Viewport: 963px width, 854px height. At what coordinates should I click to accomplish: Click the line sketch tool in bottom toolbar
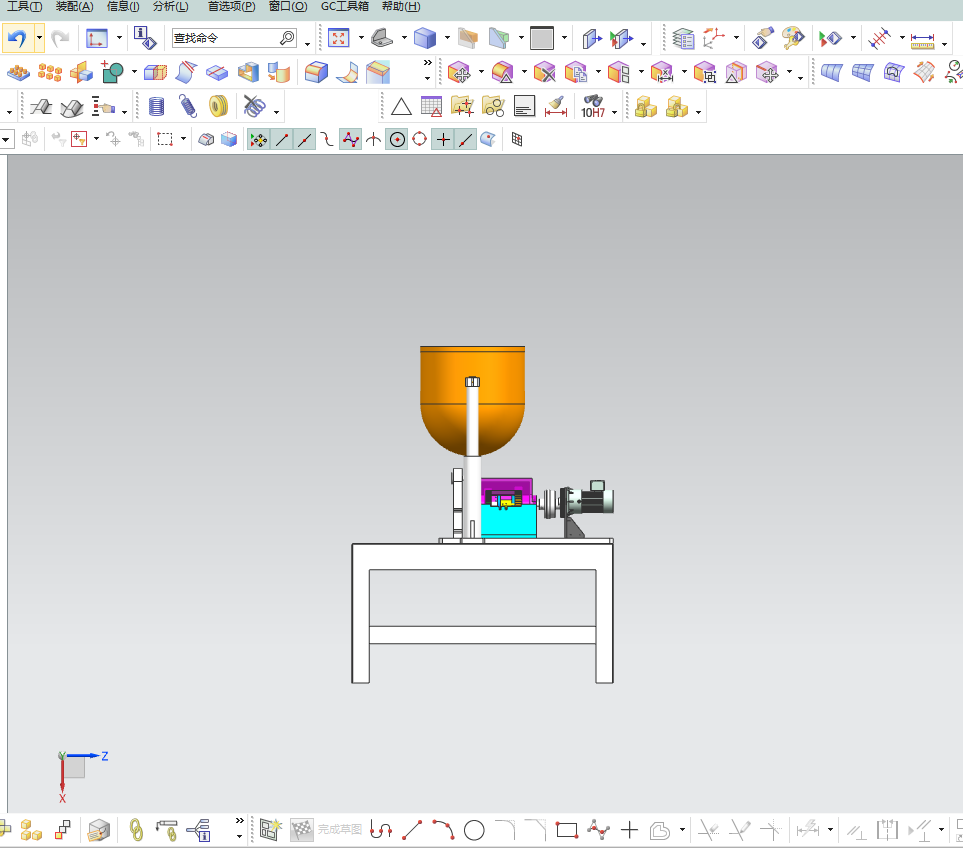[412, 830]
